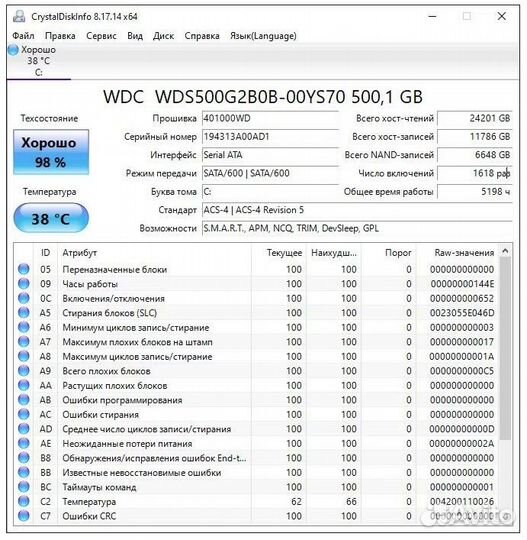527x540 pixels.
Task: Click the Атрибут column header
Action: pos(155,252)
